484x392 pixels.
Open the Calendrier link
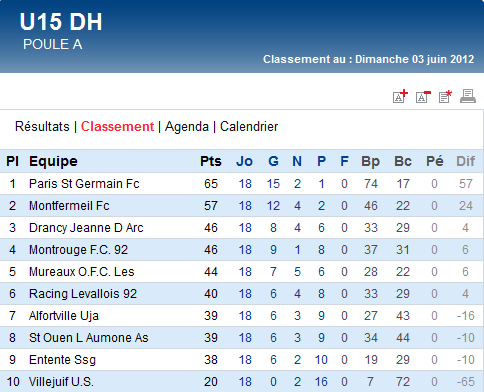(249, 127)
